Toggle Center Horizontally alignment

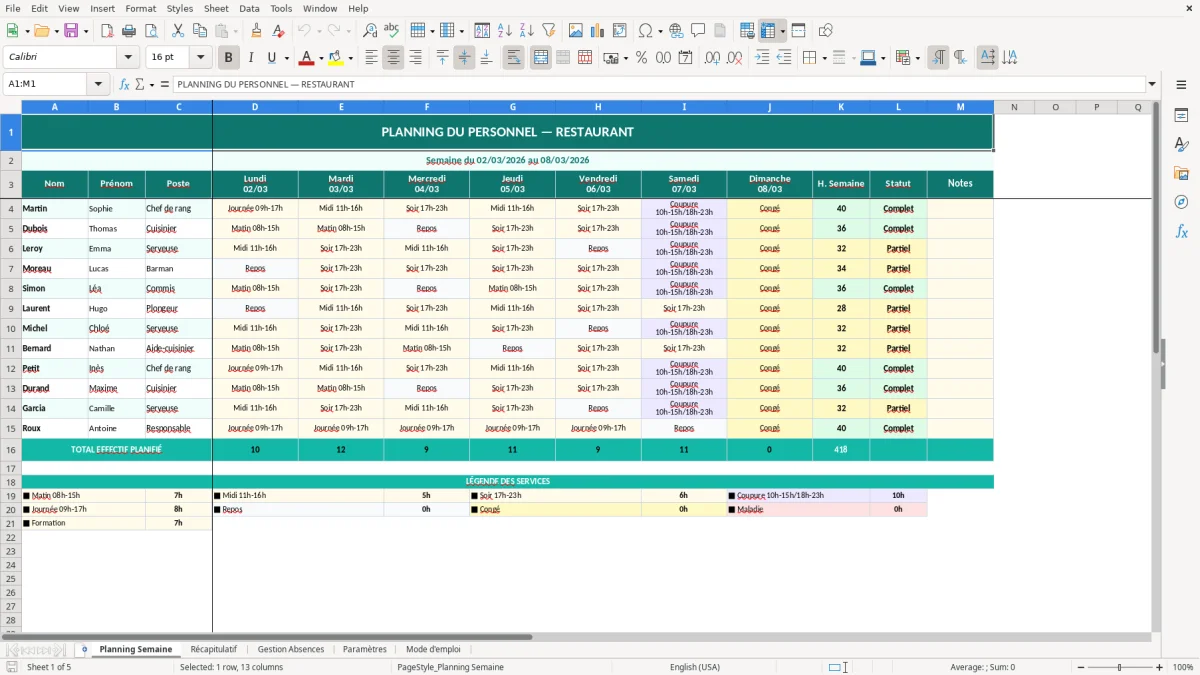[393, 58]
